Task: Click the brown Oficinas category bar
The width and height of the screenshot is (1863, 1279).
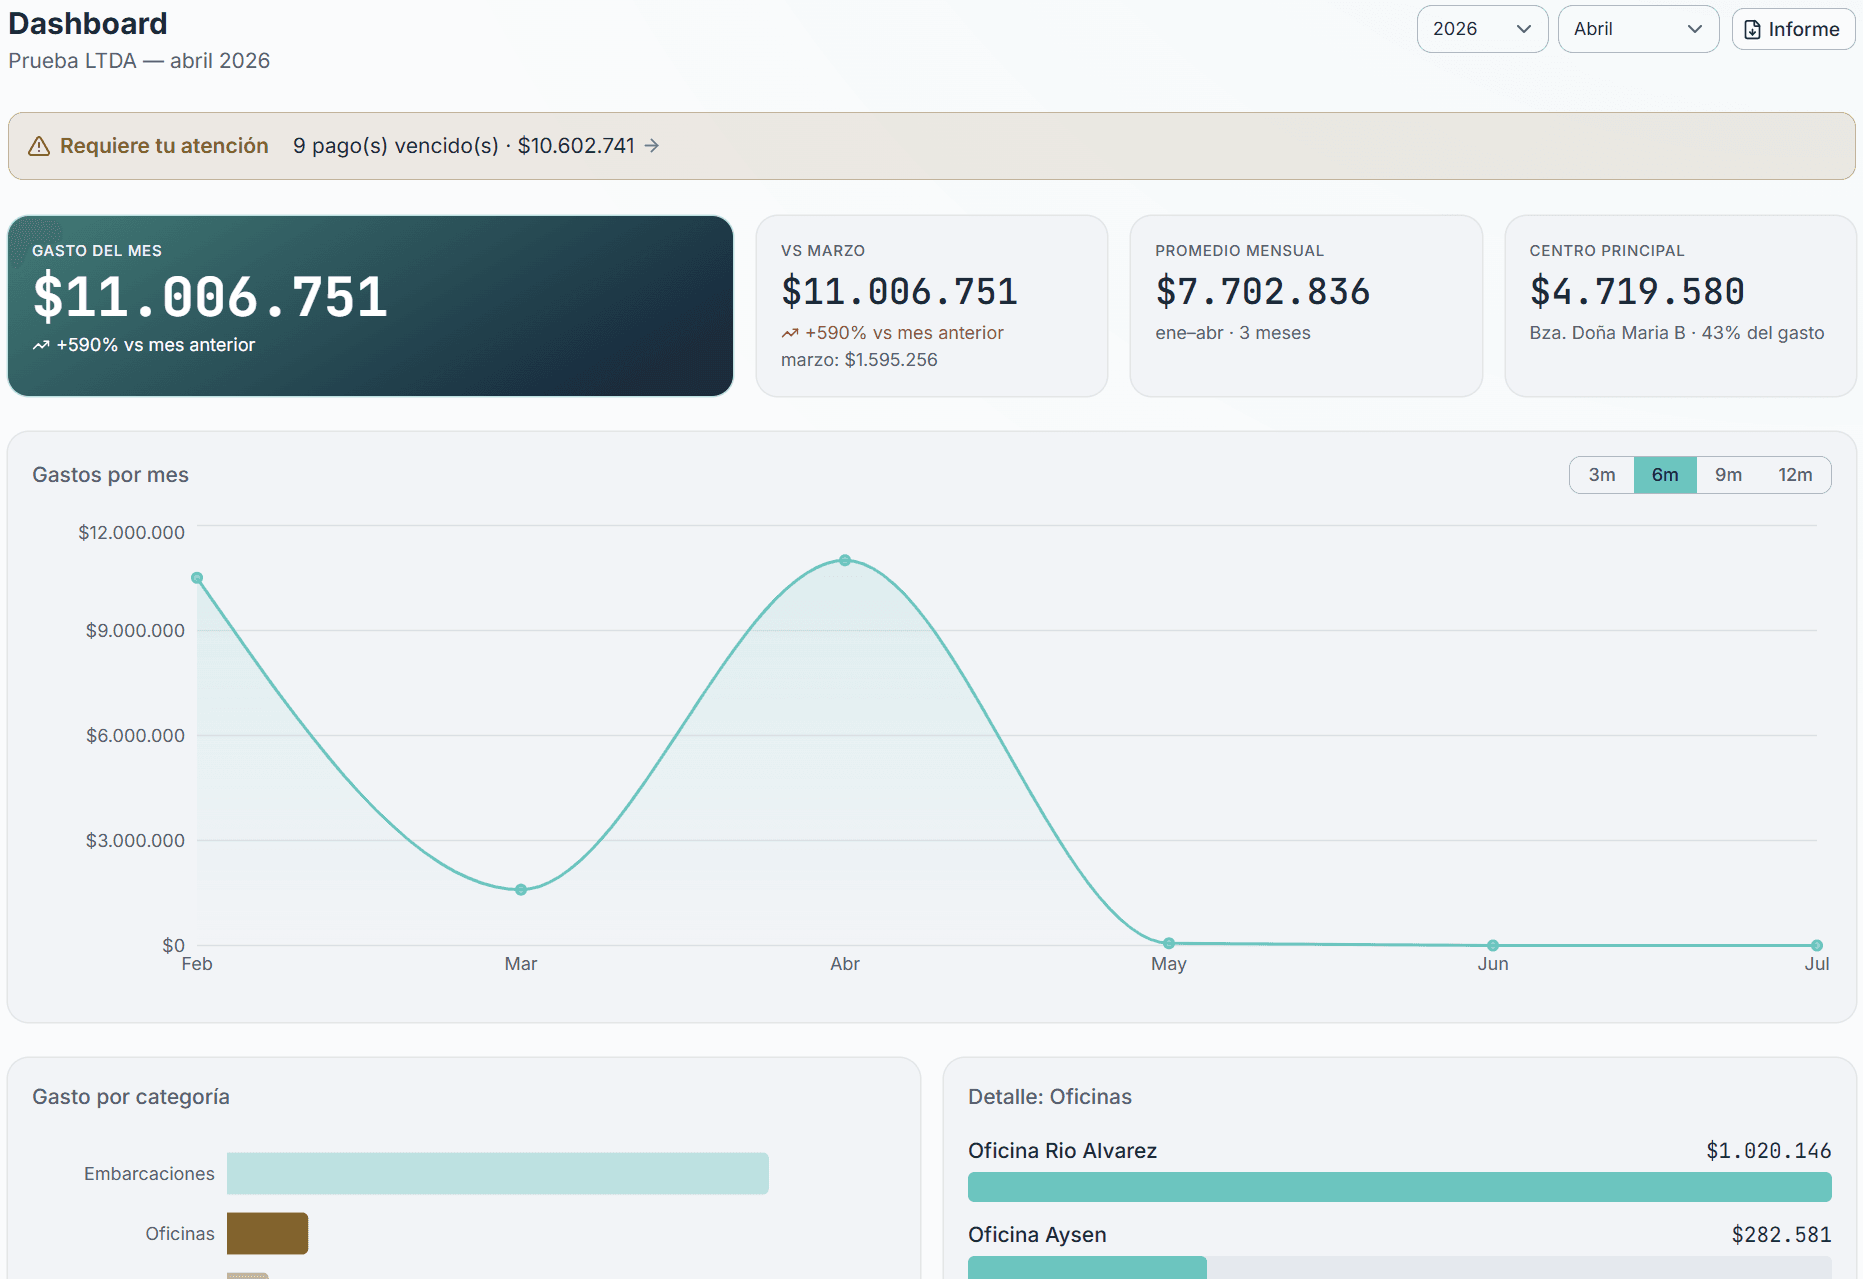Action: pyautogui.click(x=267, y=1234)
